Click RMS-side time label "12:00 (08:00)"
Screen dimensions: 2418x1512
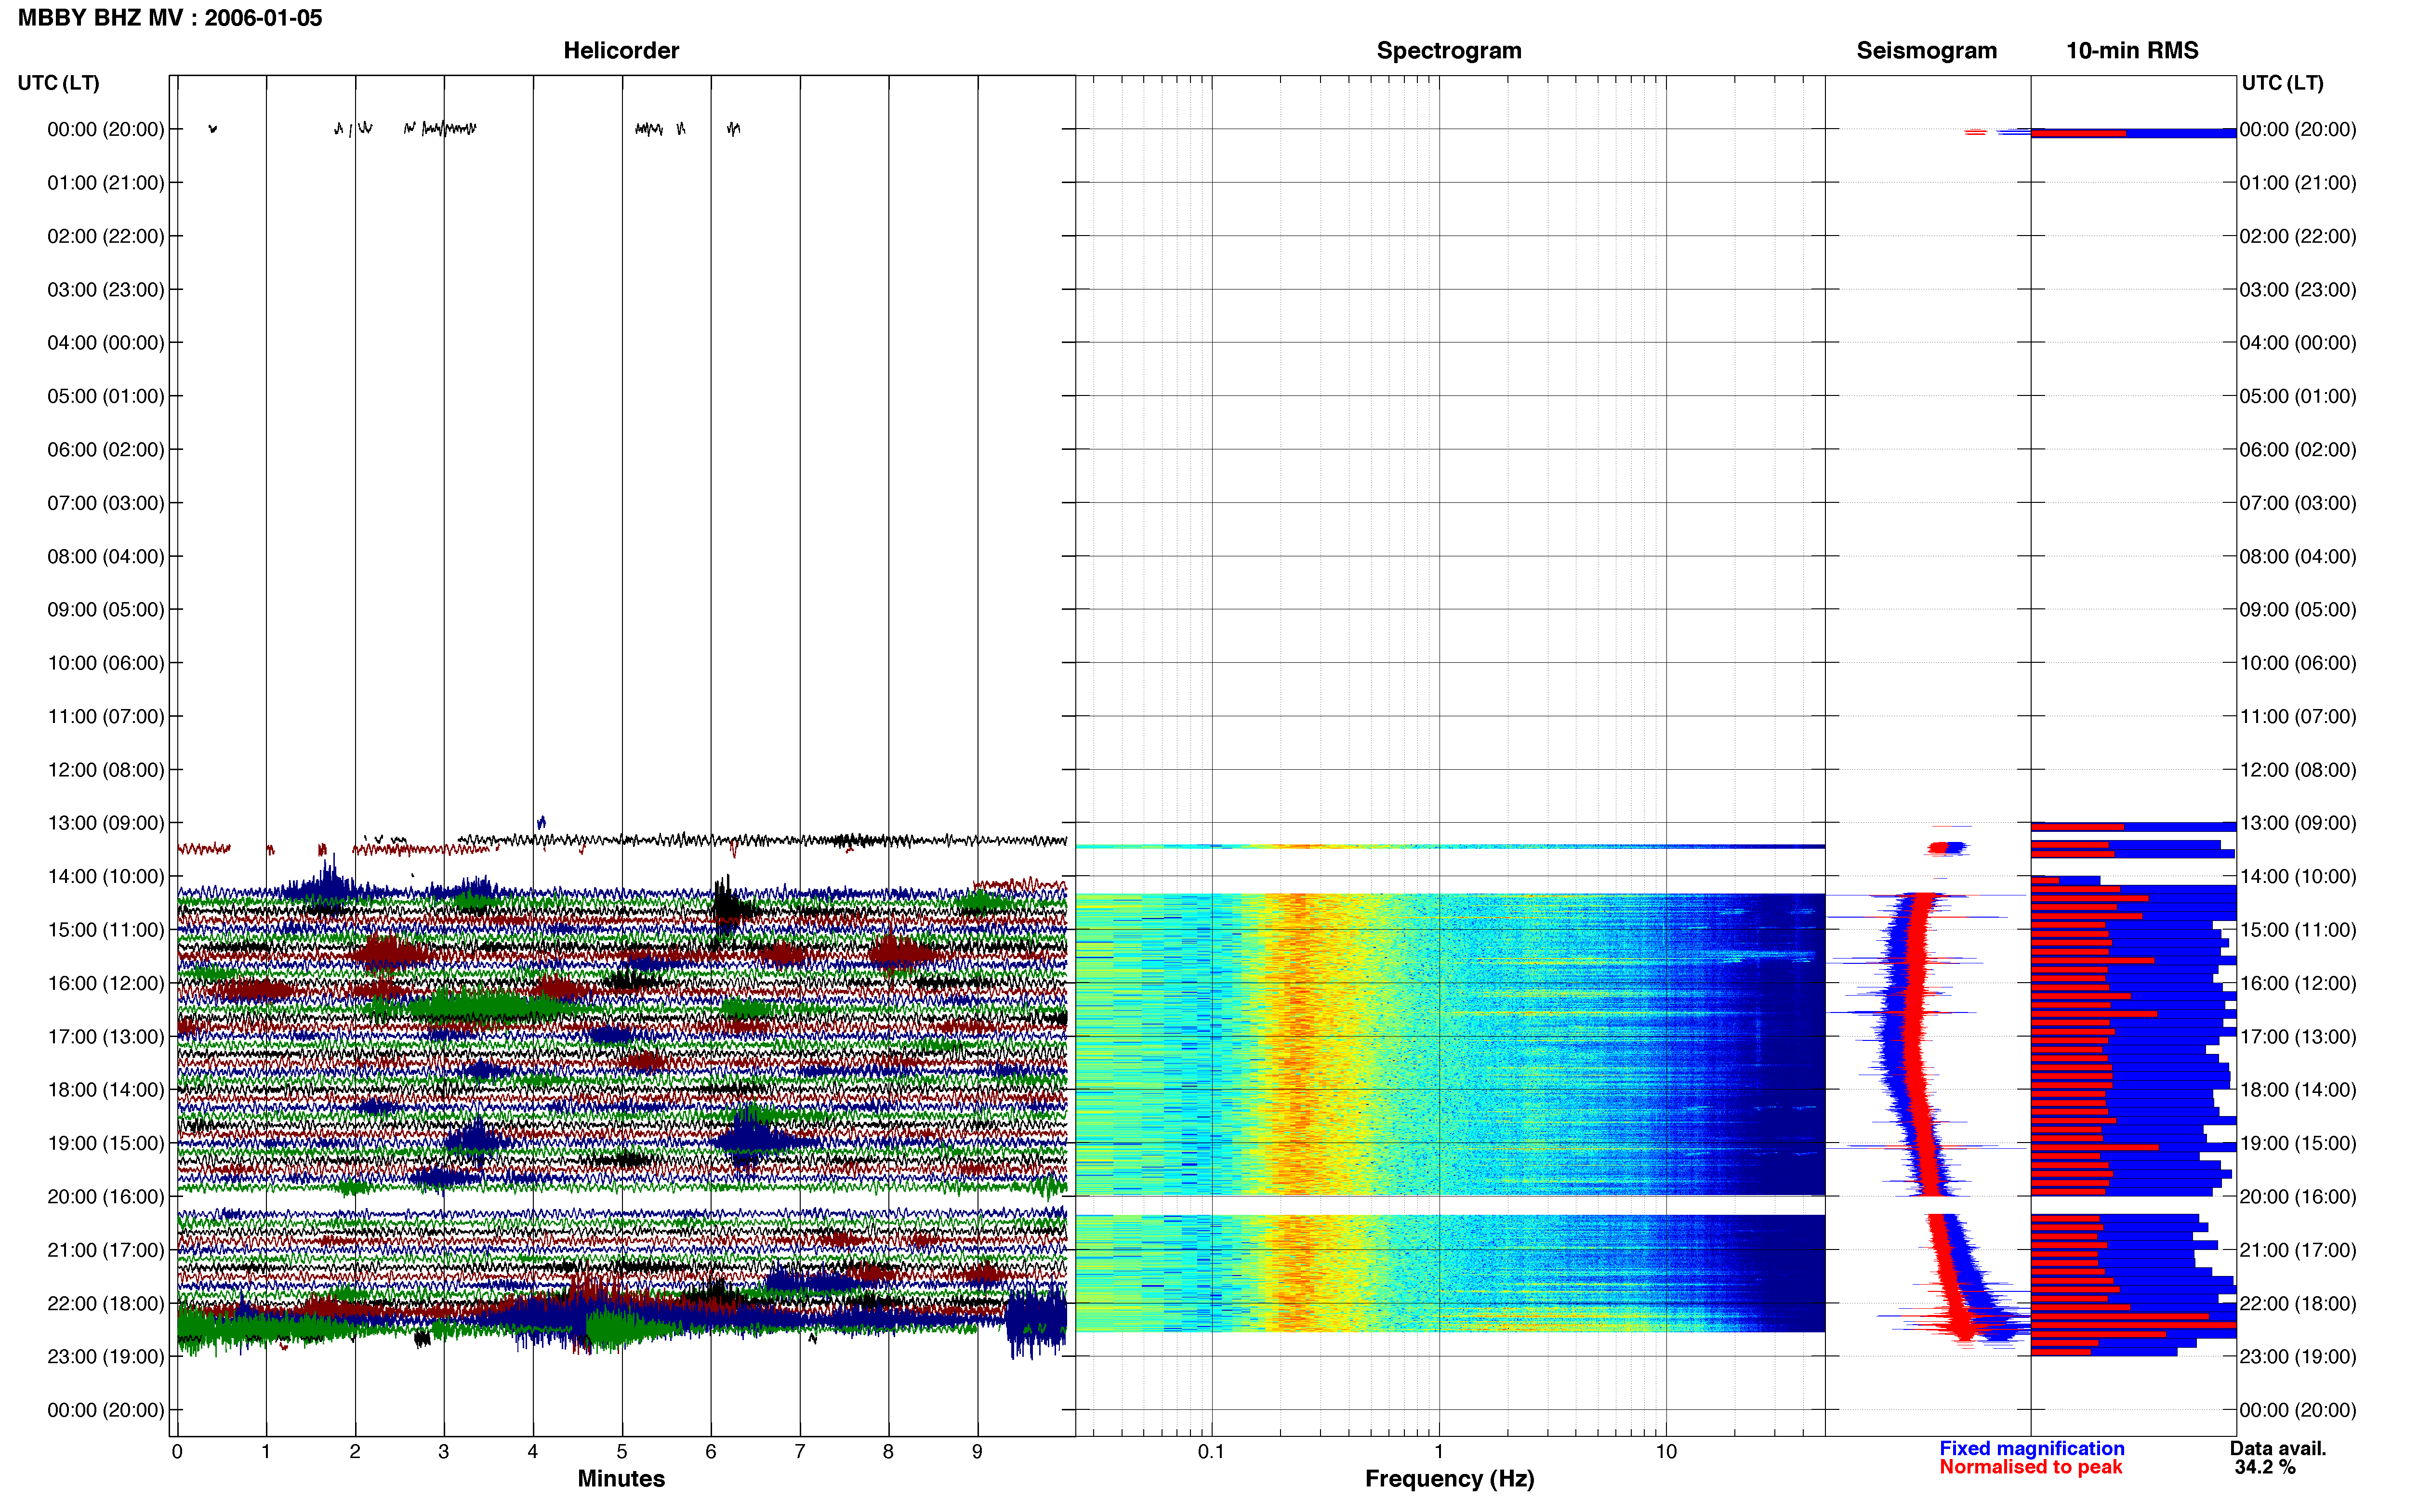2298,770
